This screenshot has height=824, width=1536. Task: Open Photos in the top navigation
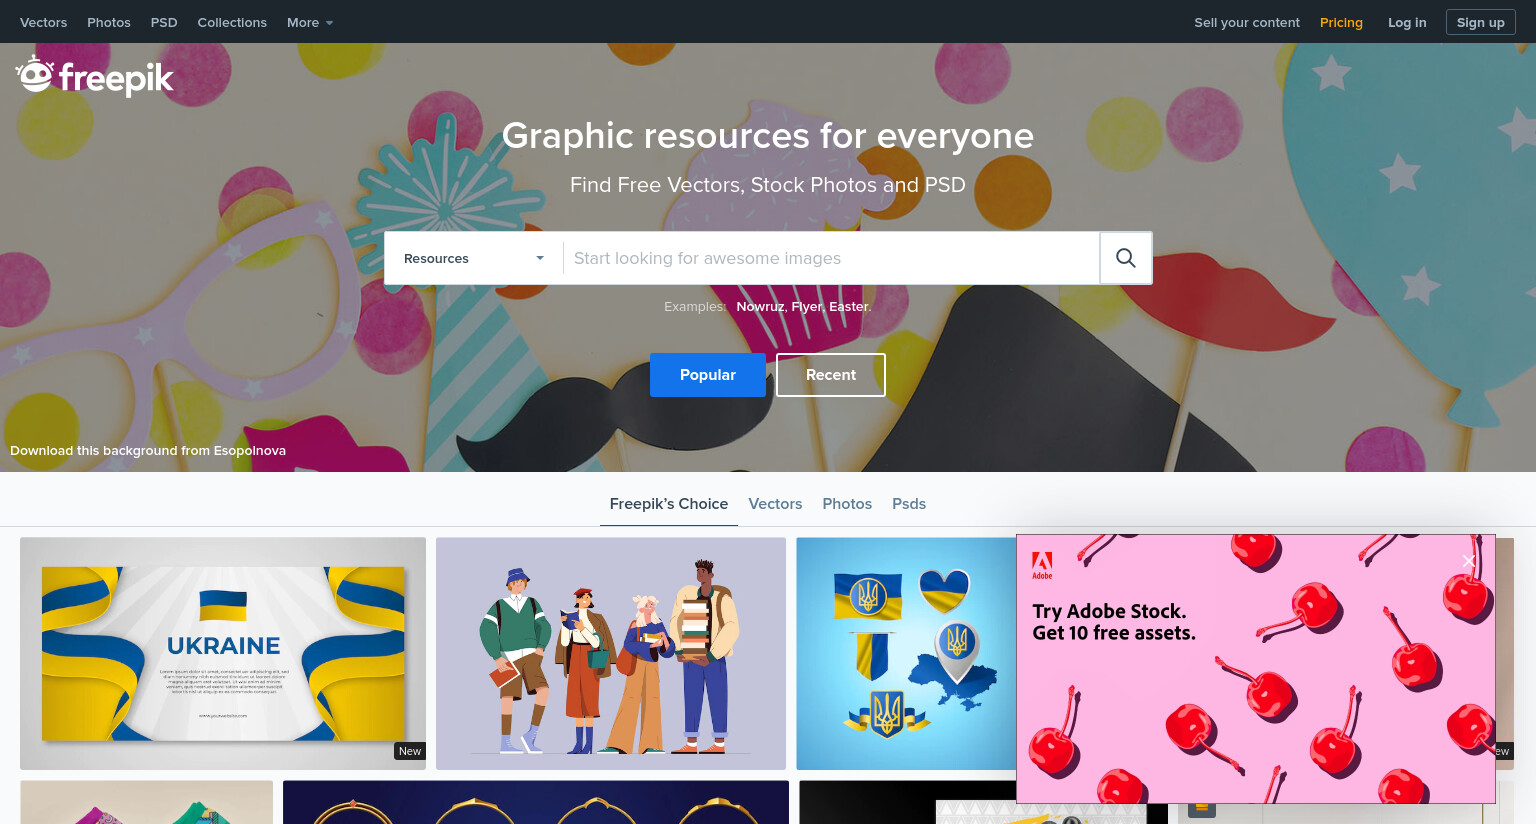(x=109, y=22)
